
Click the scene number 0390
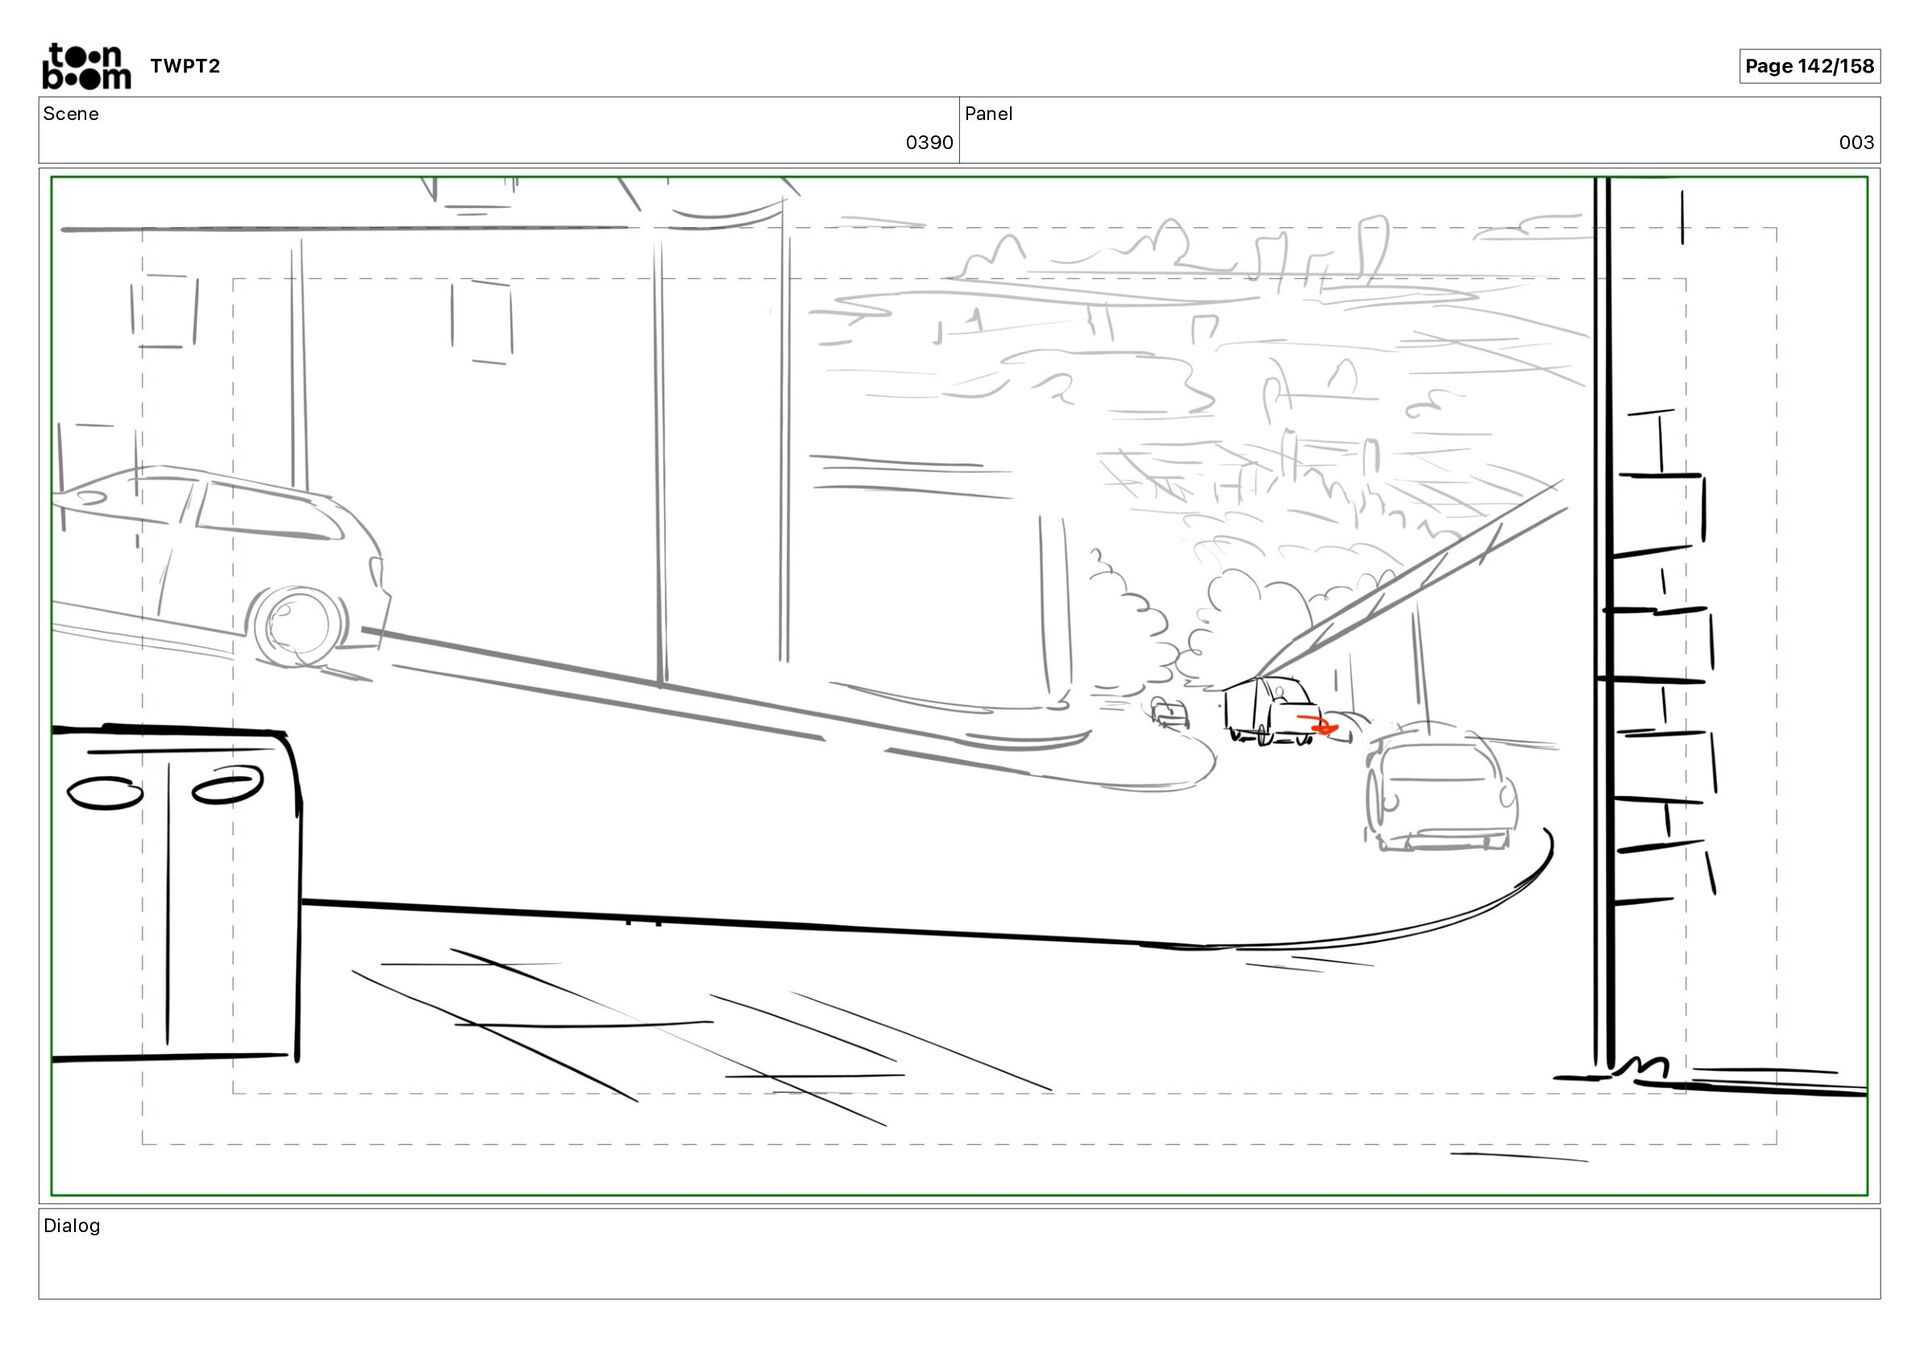point(929,143)
